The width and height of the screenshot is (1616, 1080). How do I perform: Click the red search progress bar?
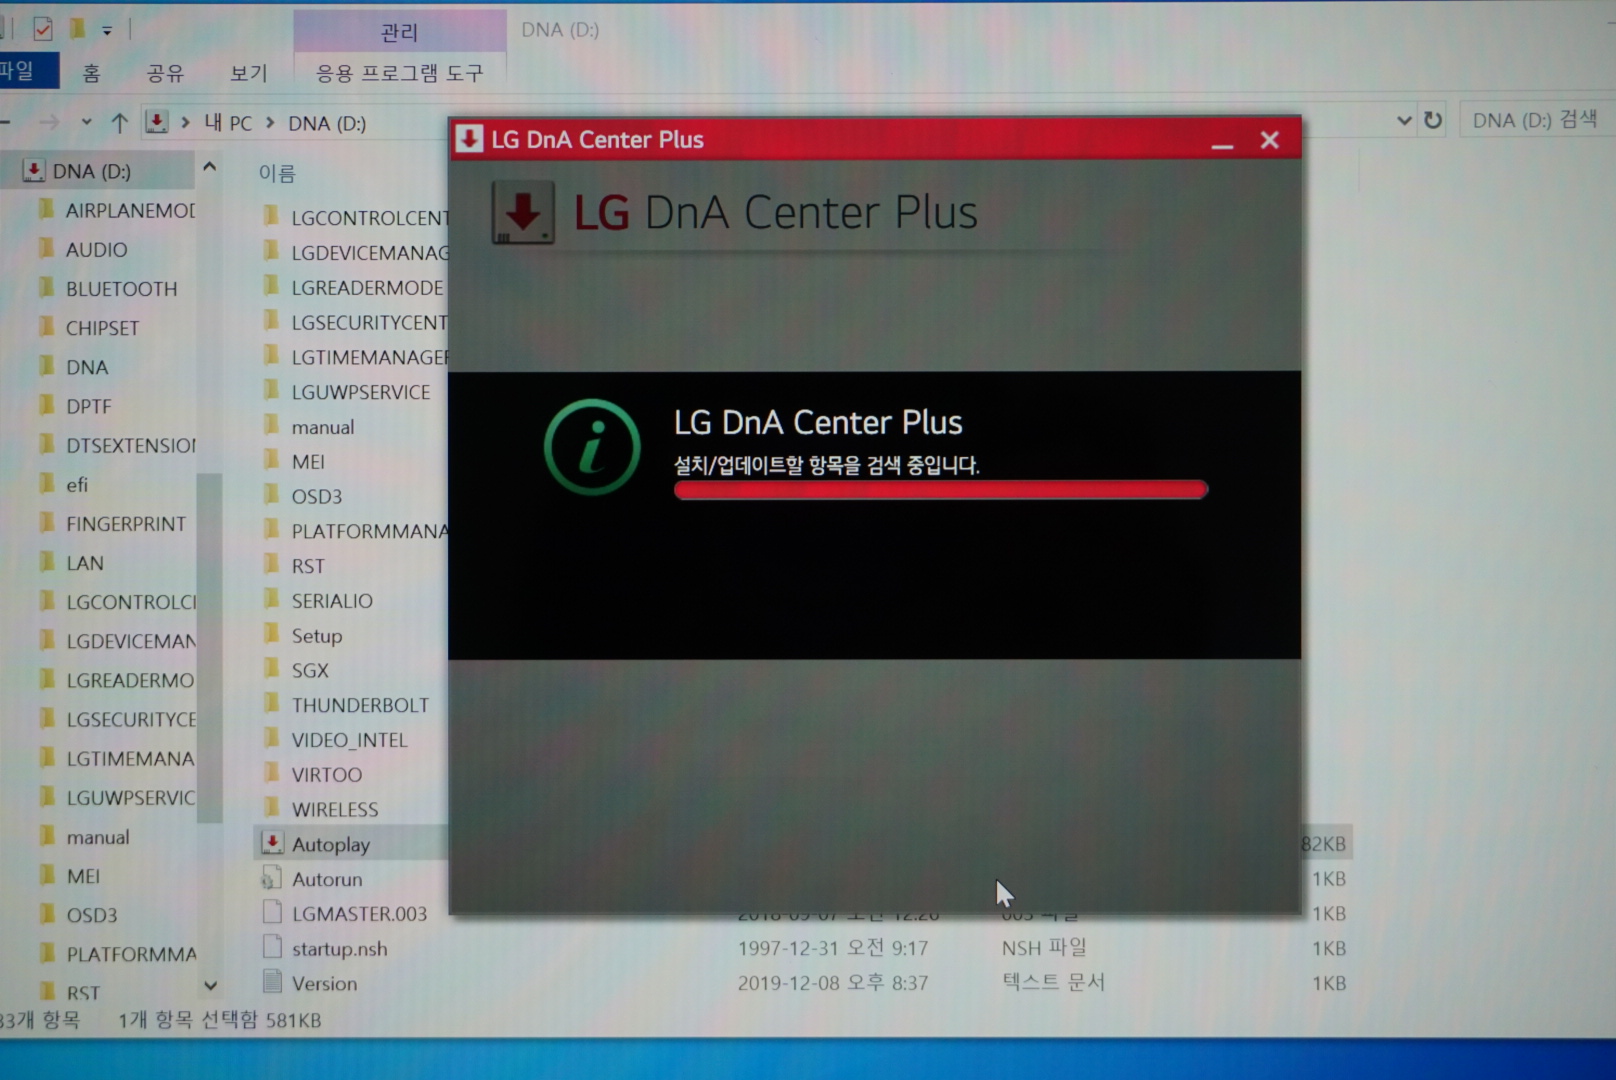pos(941,489)
